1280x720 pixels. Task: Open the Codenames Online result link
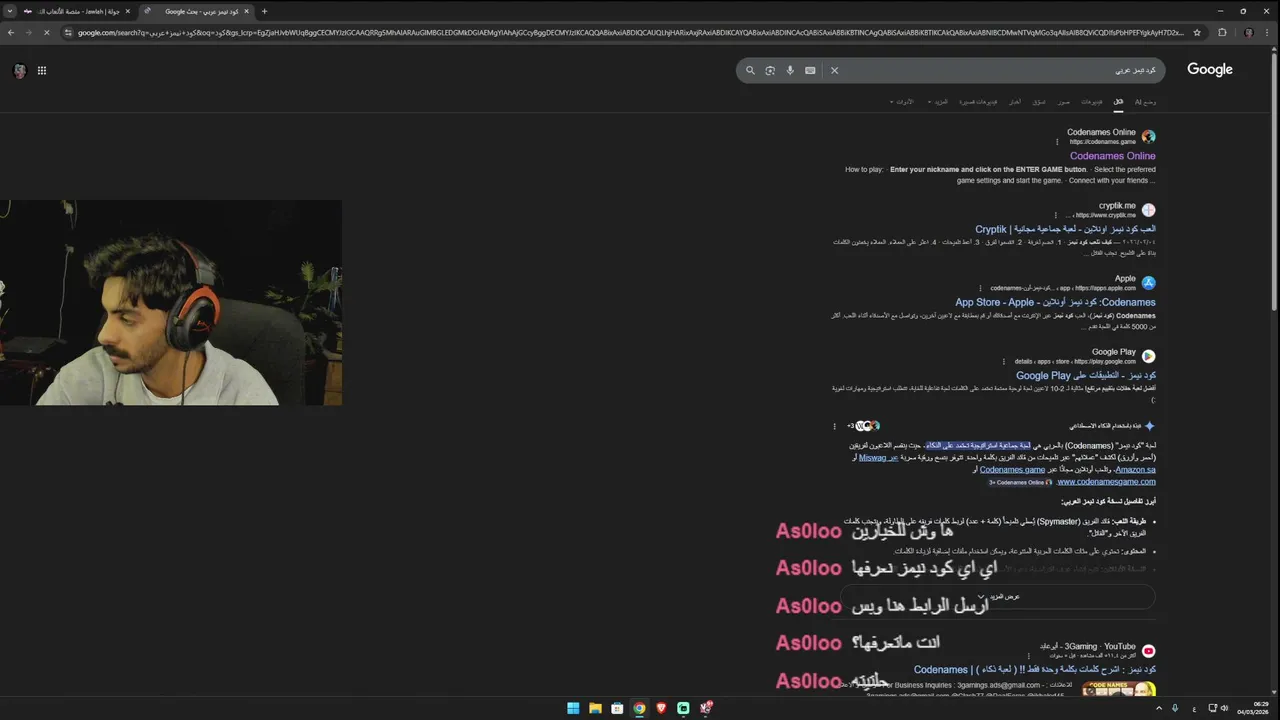tap(1112, 156)
